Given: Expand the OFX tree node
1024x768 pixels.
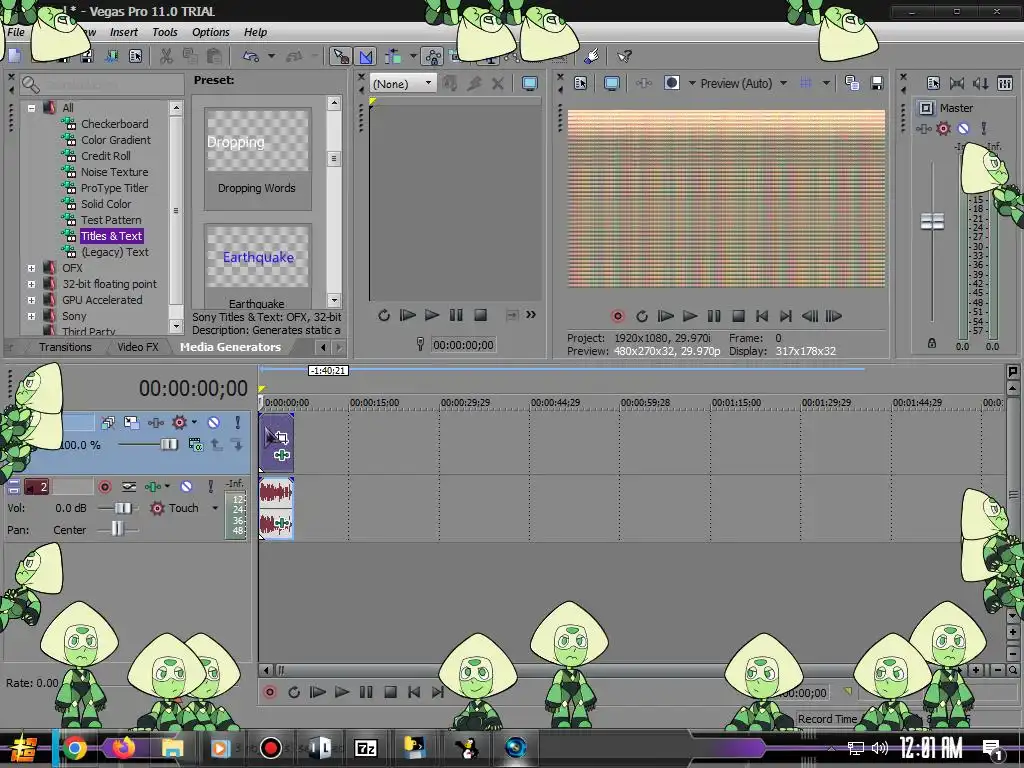Looking at the screenshot, I should tap(31, 268).
